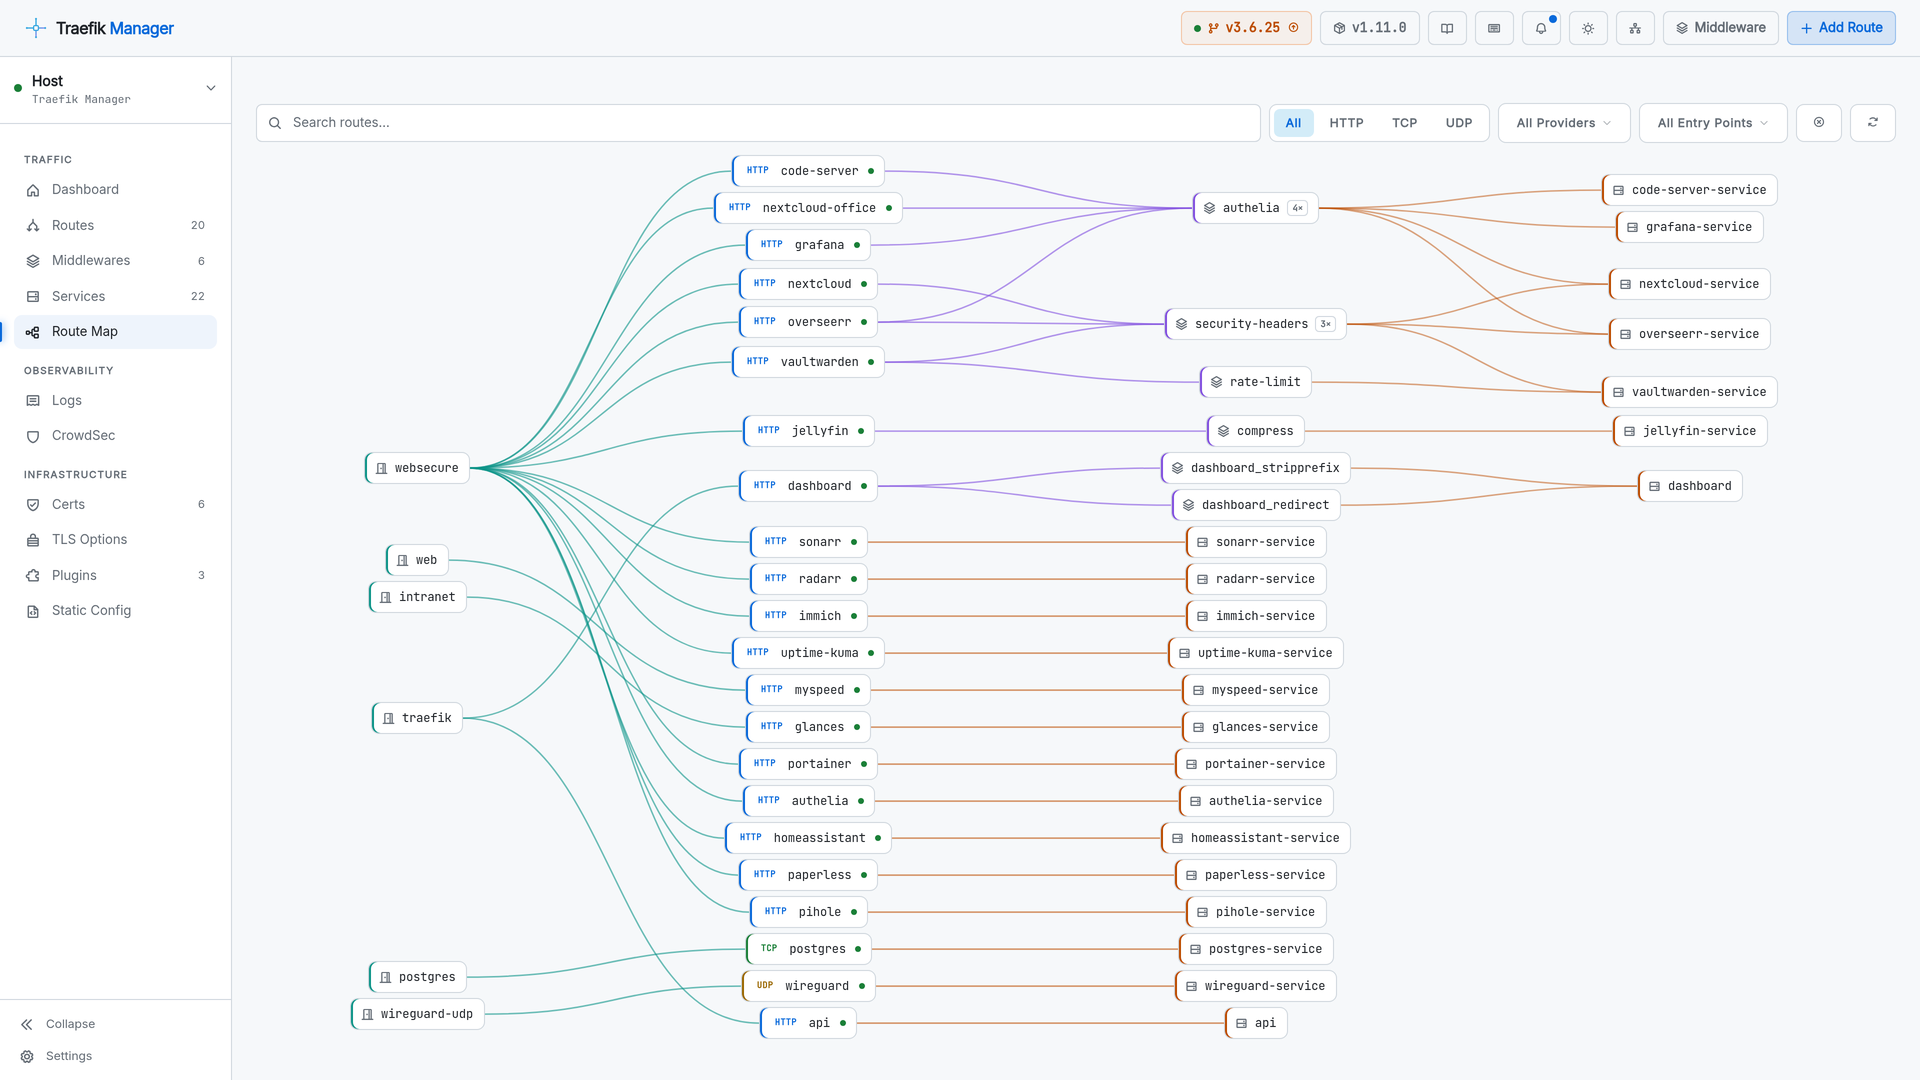The image size is (1920, 1080).
Task: Open the All Entry Points dropdown
Action: [x=1713, y=123]
